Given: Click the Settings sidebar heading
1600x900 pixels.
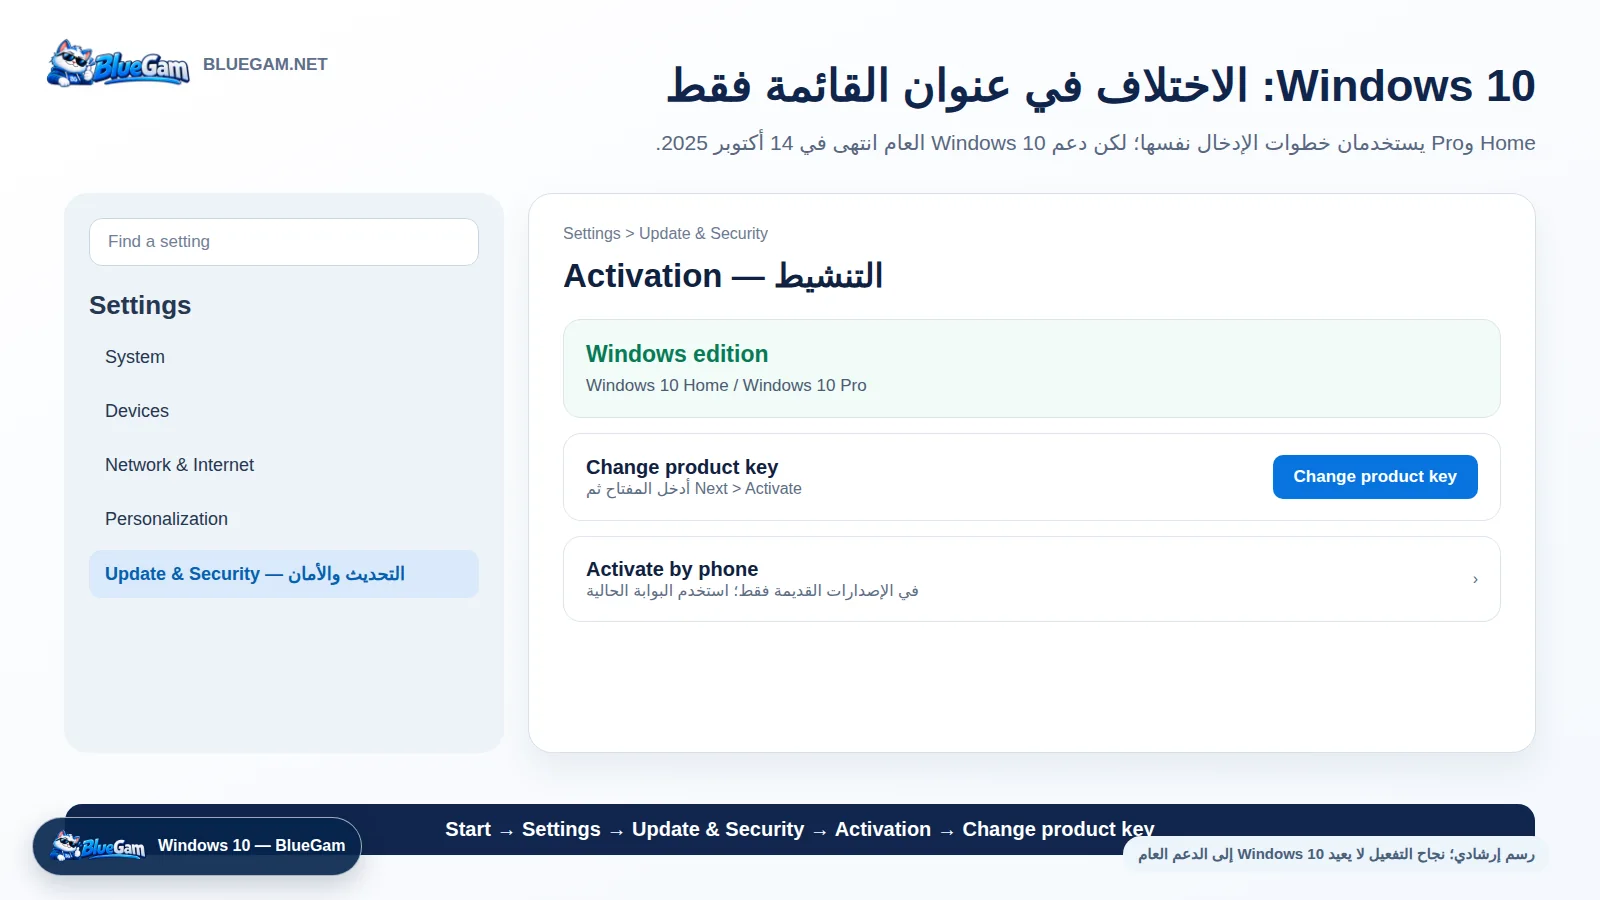Looking at the screenshot, I should pos(140,305).
